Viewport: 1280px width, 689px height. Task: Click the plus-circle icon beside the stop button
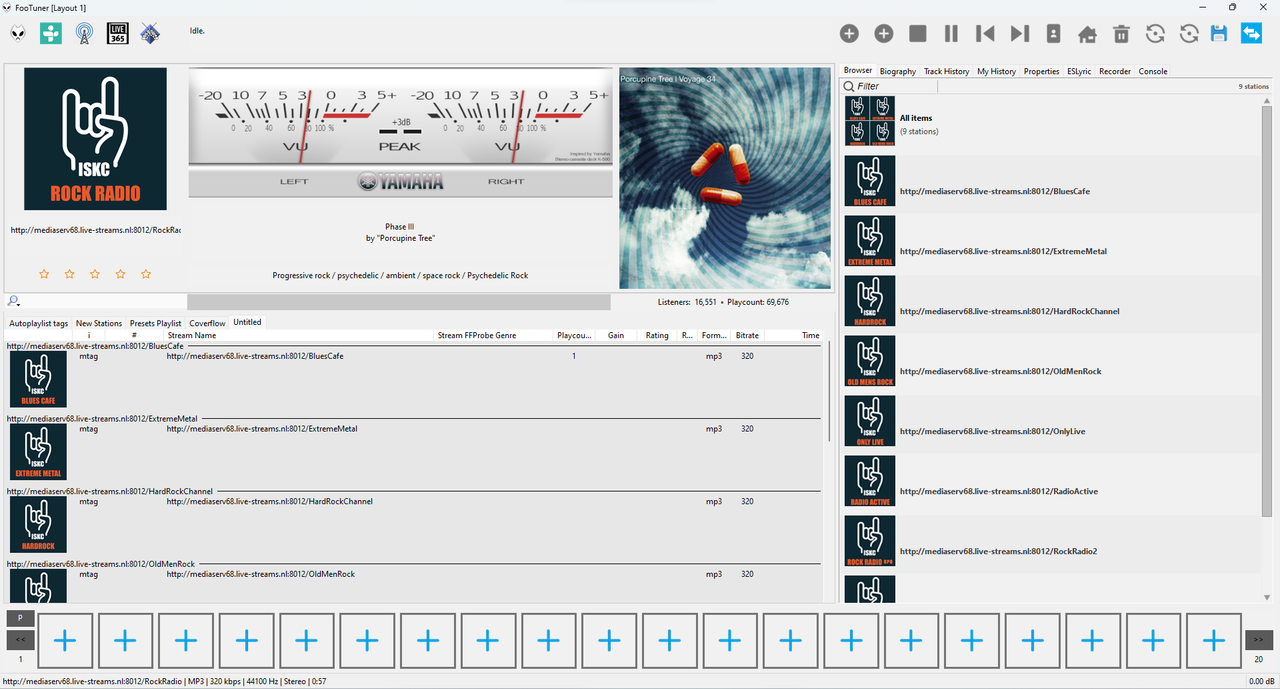coord(884,34)
